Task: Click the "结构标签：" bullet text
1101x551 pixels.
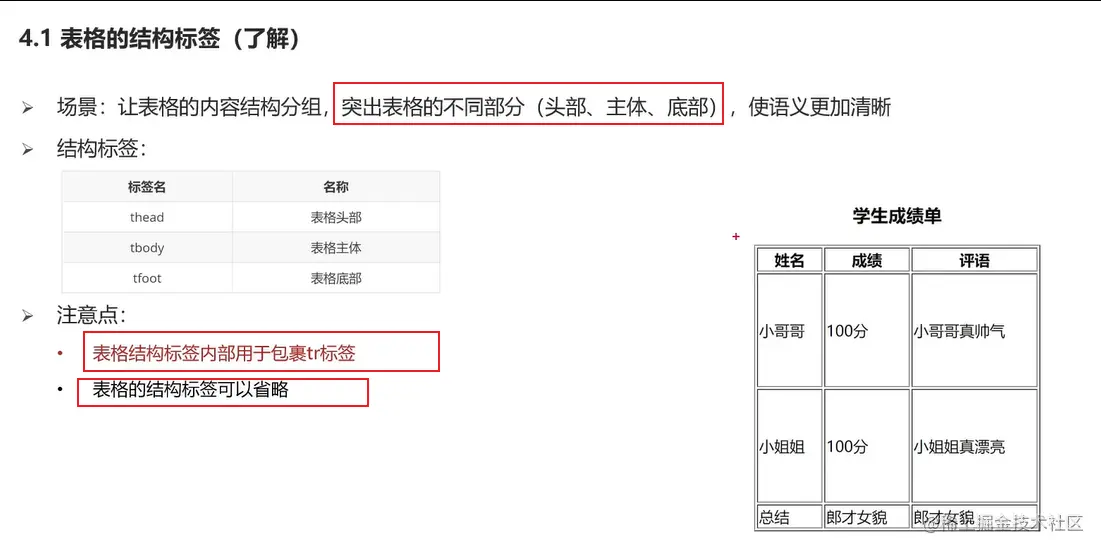Action: coord(102,149)
